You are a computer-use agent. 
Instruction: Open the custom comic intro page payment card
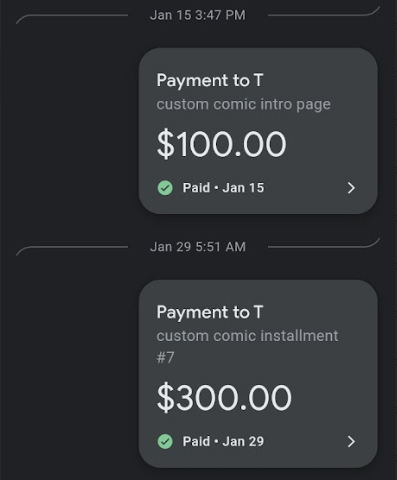[258, 131]
